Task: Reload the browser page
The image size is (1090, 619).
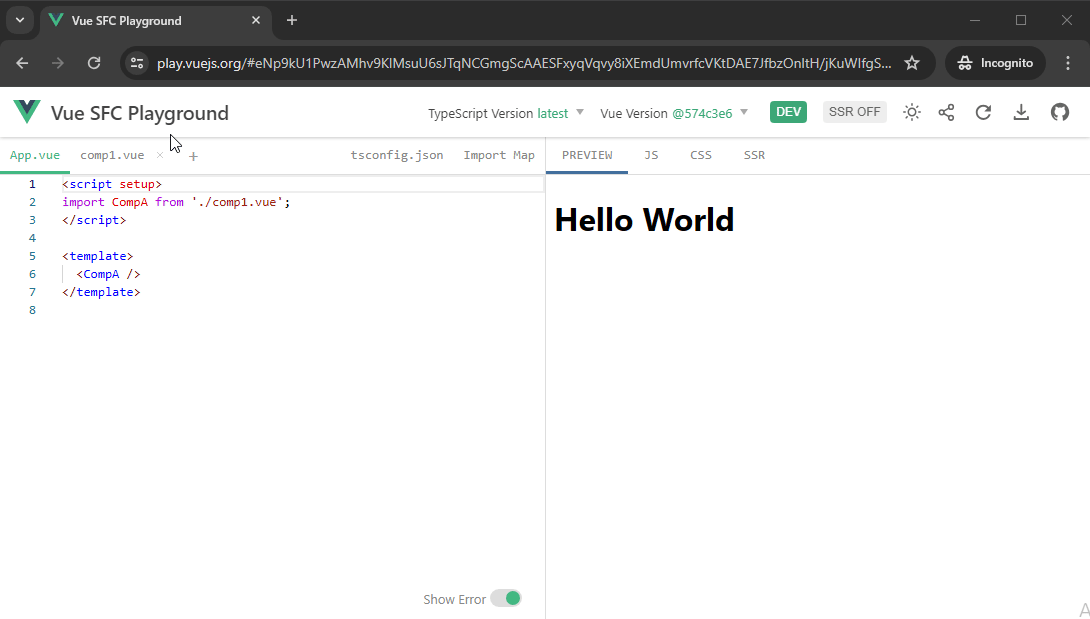Action: [94, 63]
